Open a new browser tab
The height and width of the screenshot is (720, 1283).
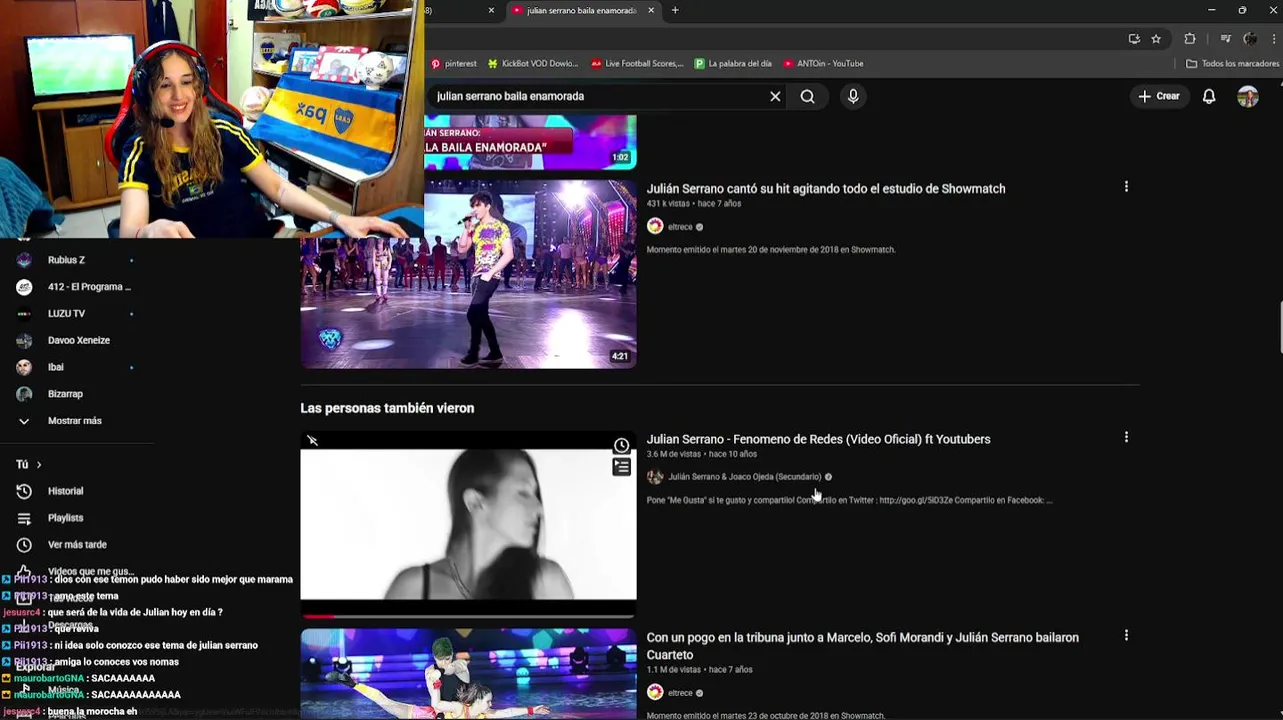(675, 10)
